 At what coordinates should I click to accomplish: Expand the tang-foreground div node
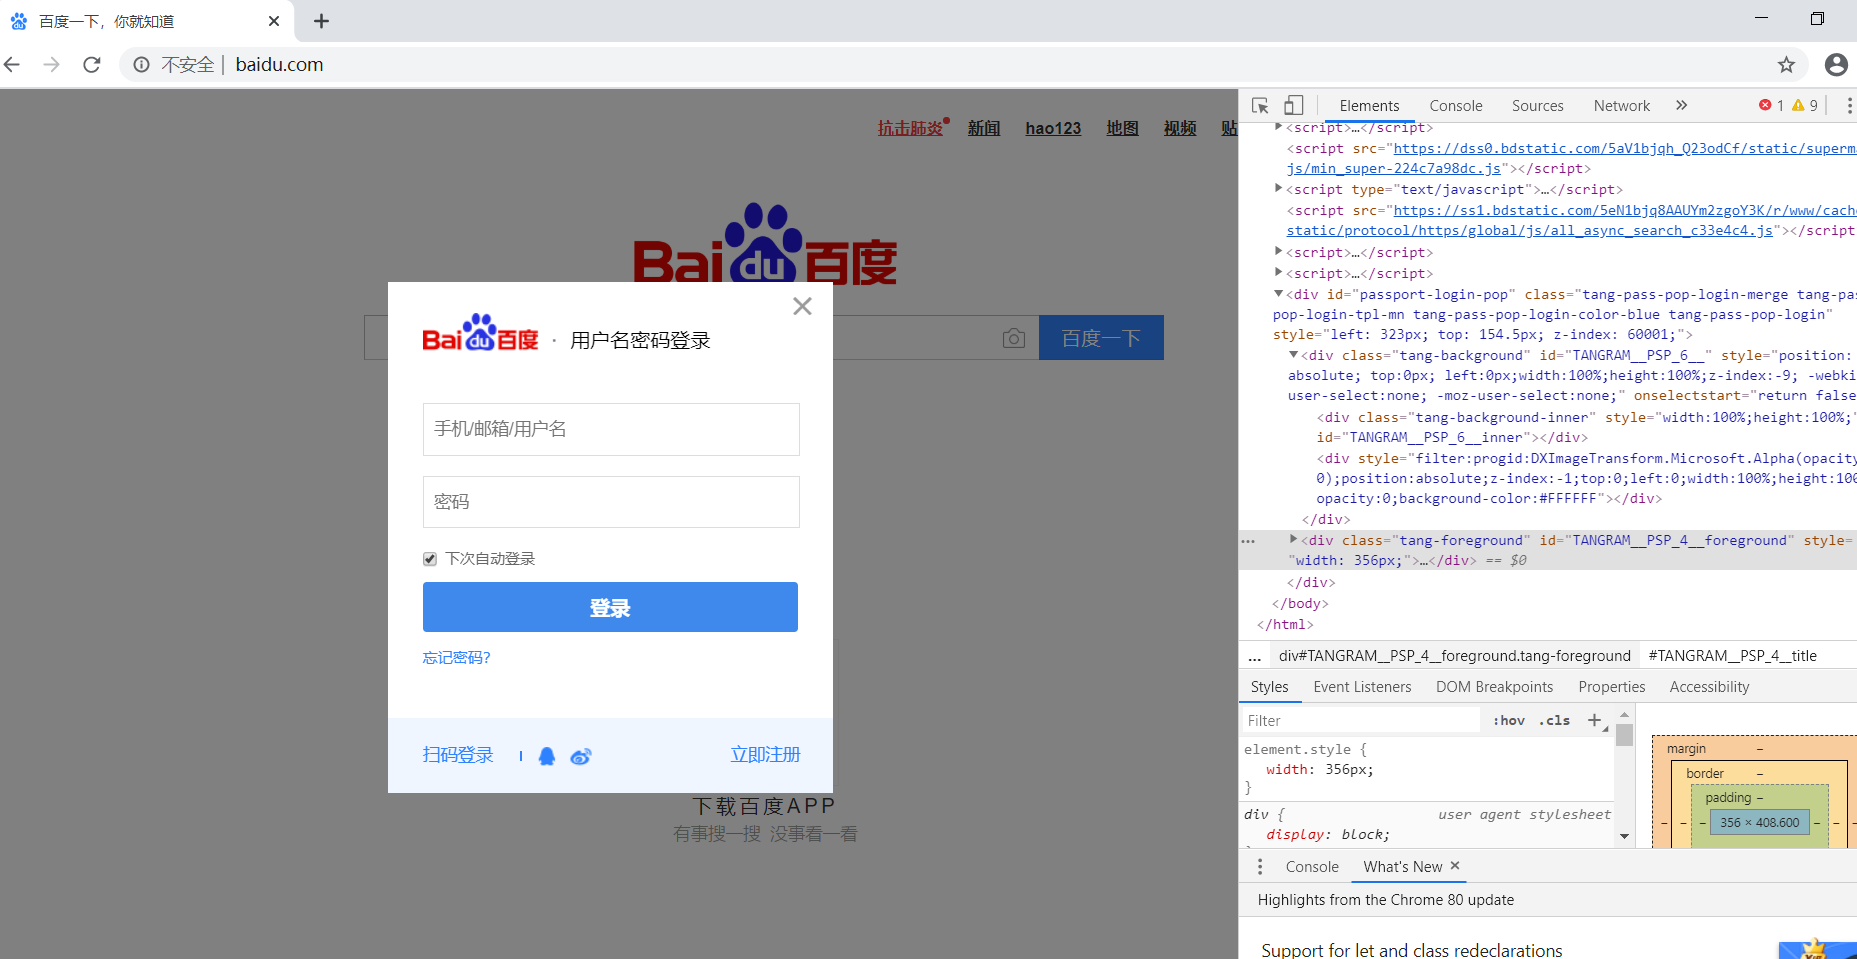coord(1293,539)
